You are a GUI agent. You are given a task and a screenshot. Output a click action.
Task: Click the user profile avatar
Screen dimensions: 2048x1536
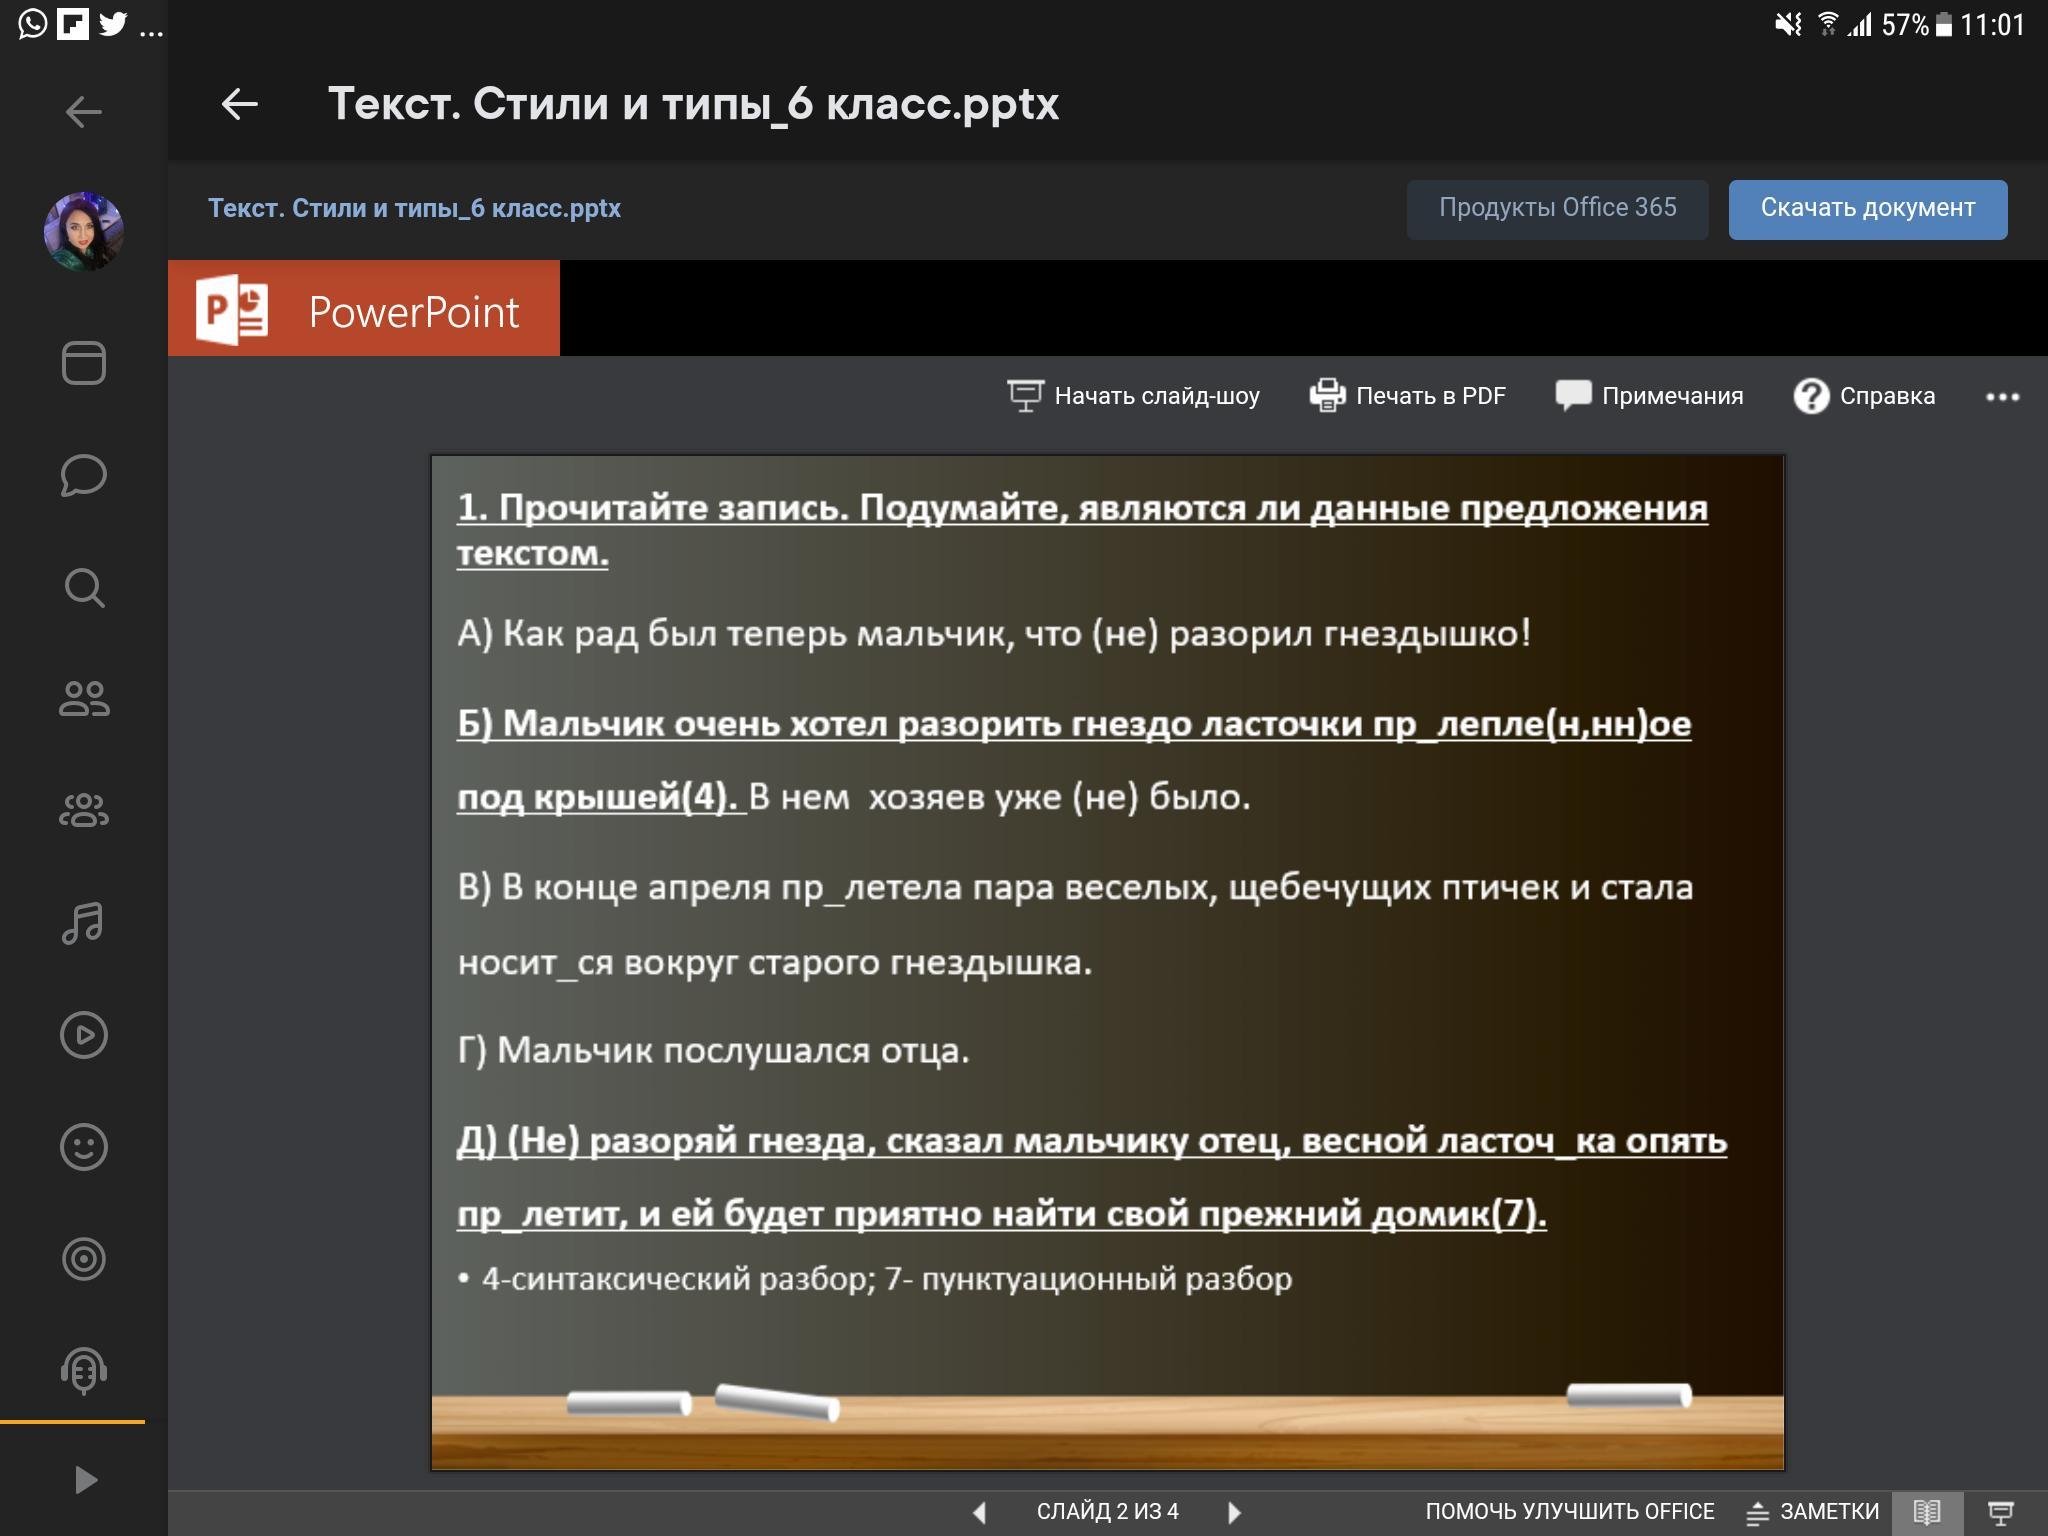84,231
